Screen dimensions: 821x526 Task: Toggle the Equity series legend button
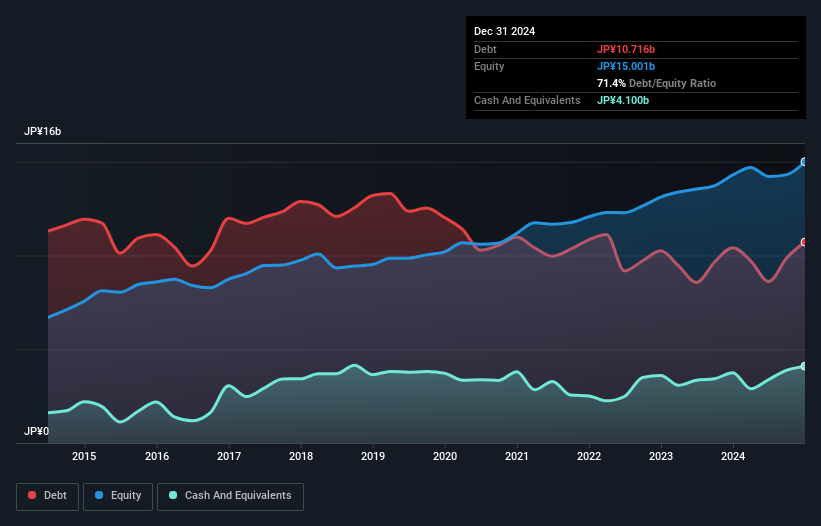point(118,496)
